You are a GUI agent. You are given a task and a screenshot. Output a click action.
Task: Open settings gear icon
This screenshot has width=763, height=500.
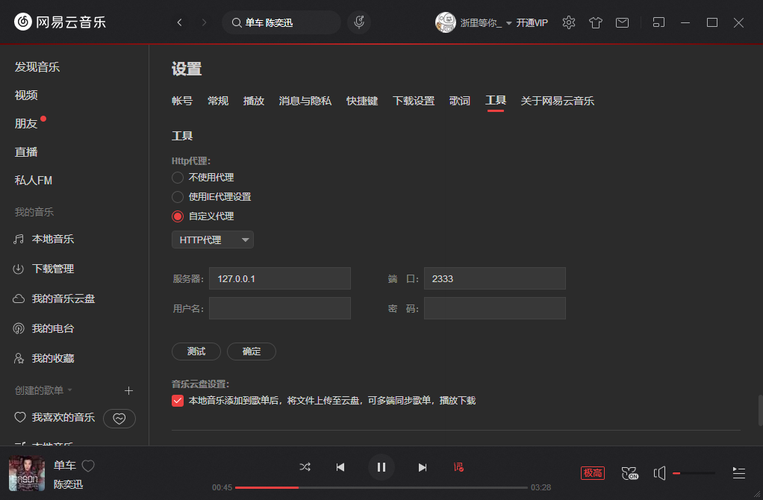[568, 22]
